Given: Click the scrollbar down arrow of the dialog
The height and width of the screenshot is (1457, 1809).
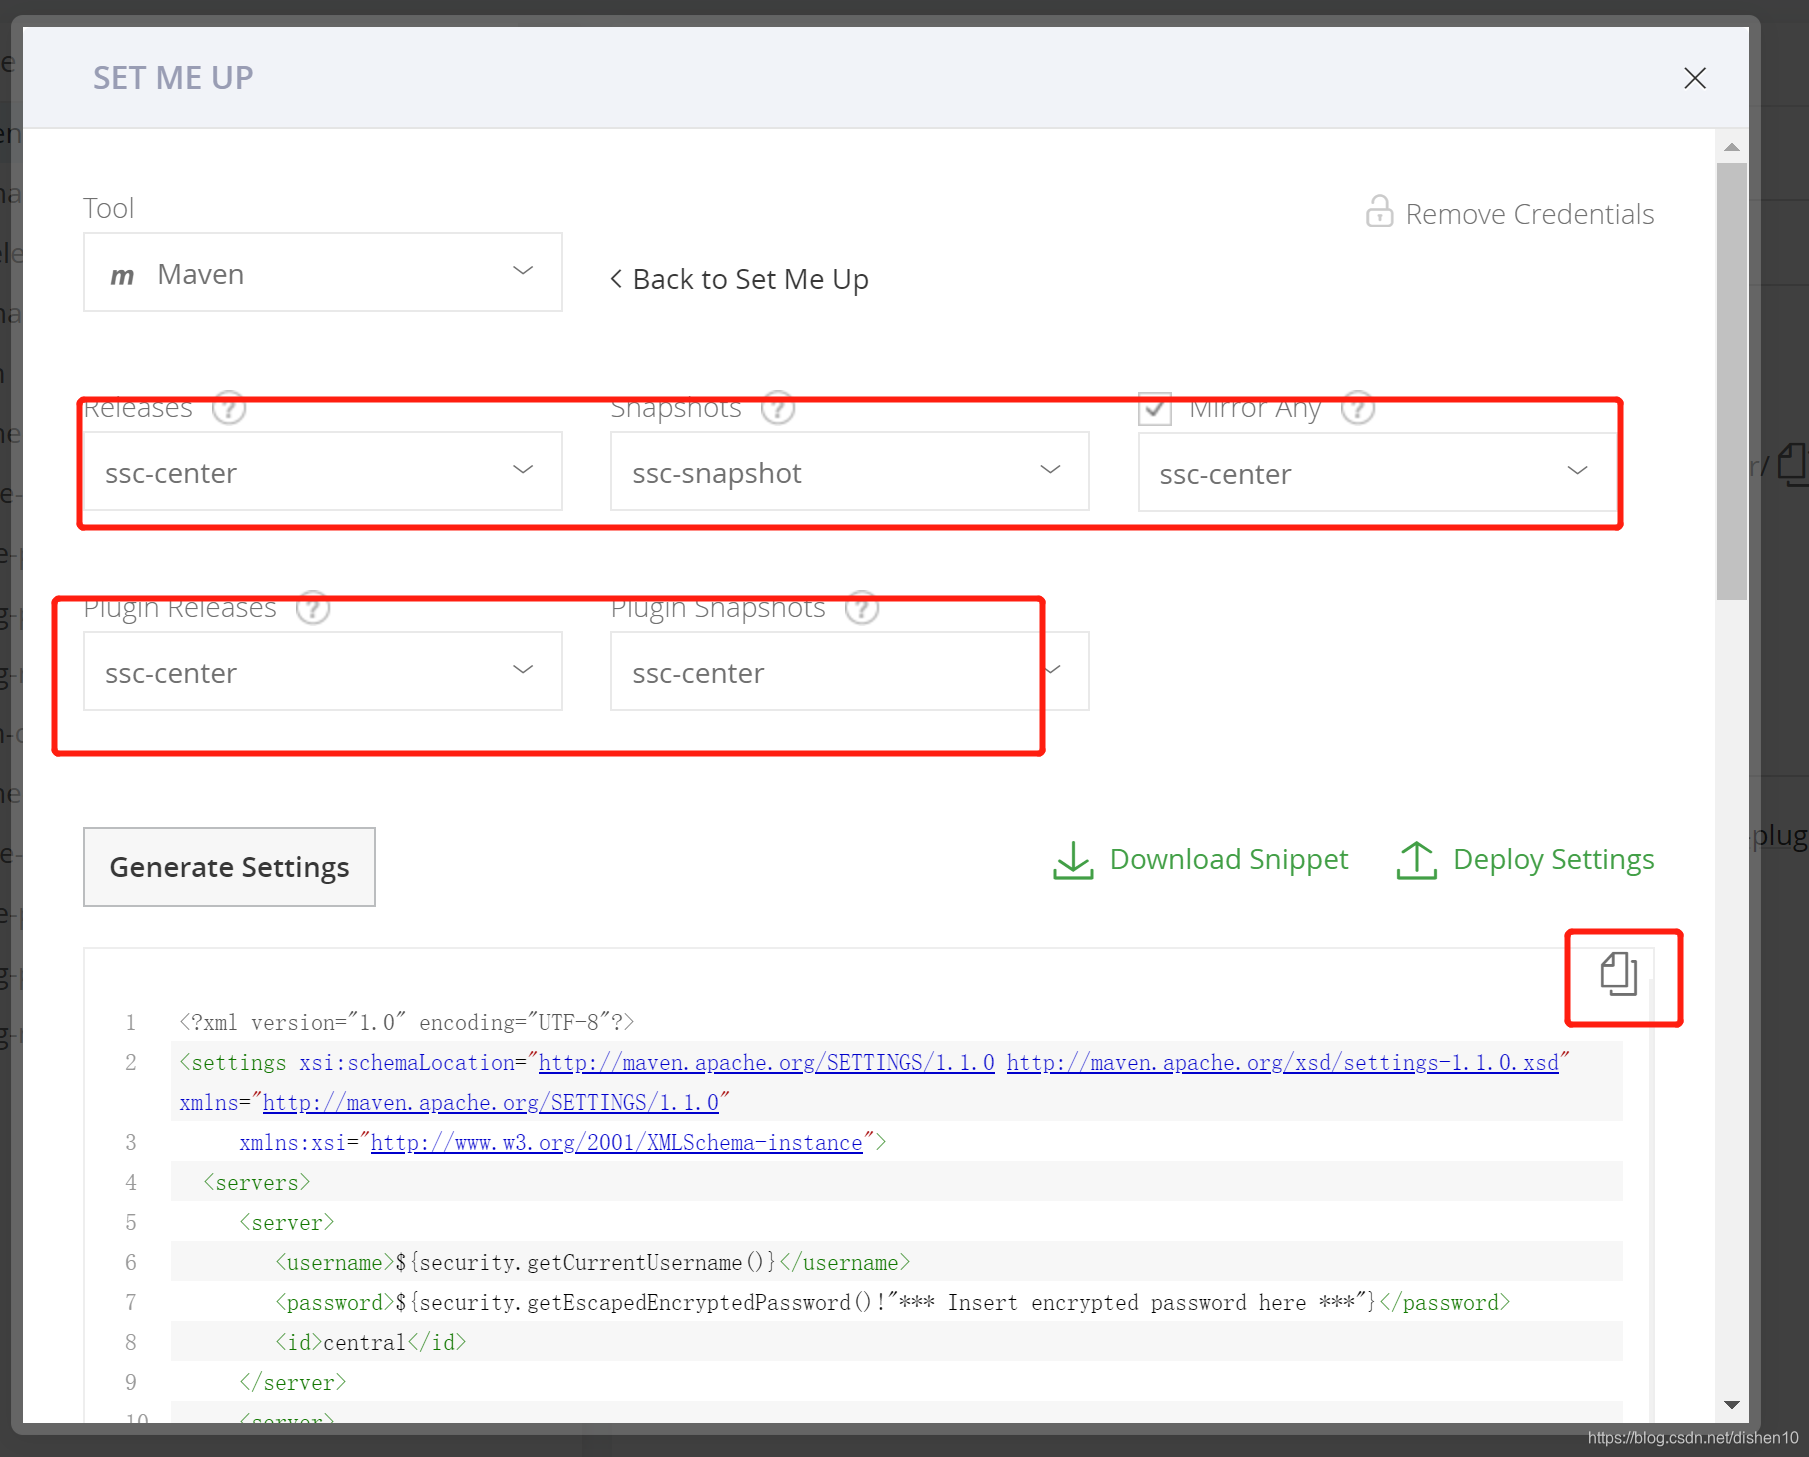Looking at the screenshot, I should click(x=1732, y=1405).
